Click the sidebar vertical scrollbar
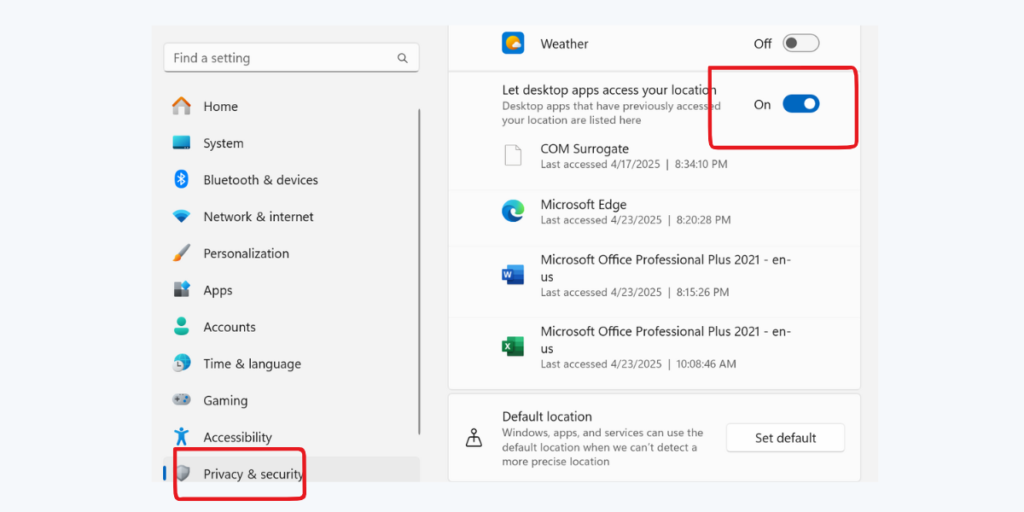 point(419,272)
